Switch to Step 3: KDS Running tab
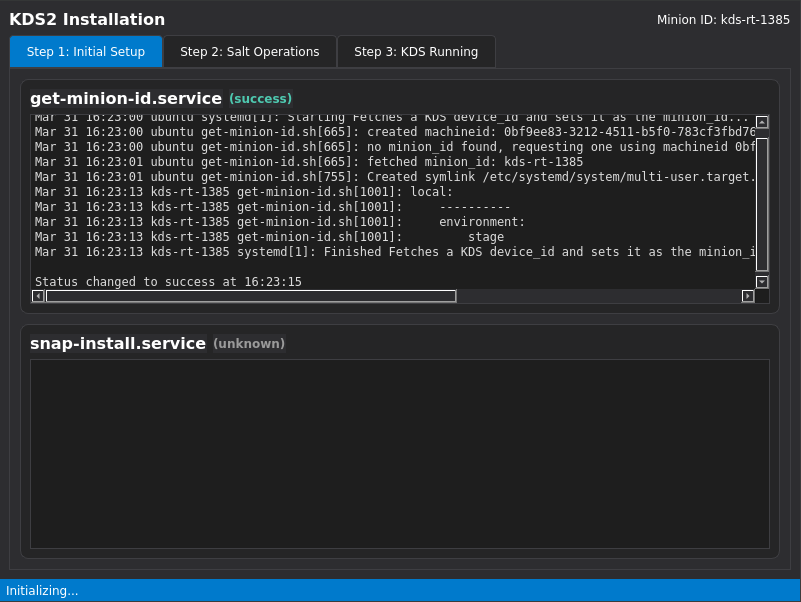The width and height of the screenshot is (801, 602). point(416,52)
